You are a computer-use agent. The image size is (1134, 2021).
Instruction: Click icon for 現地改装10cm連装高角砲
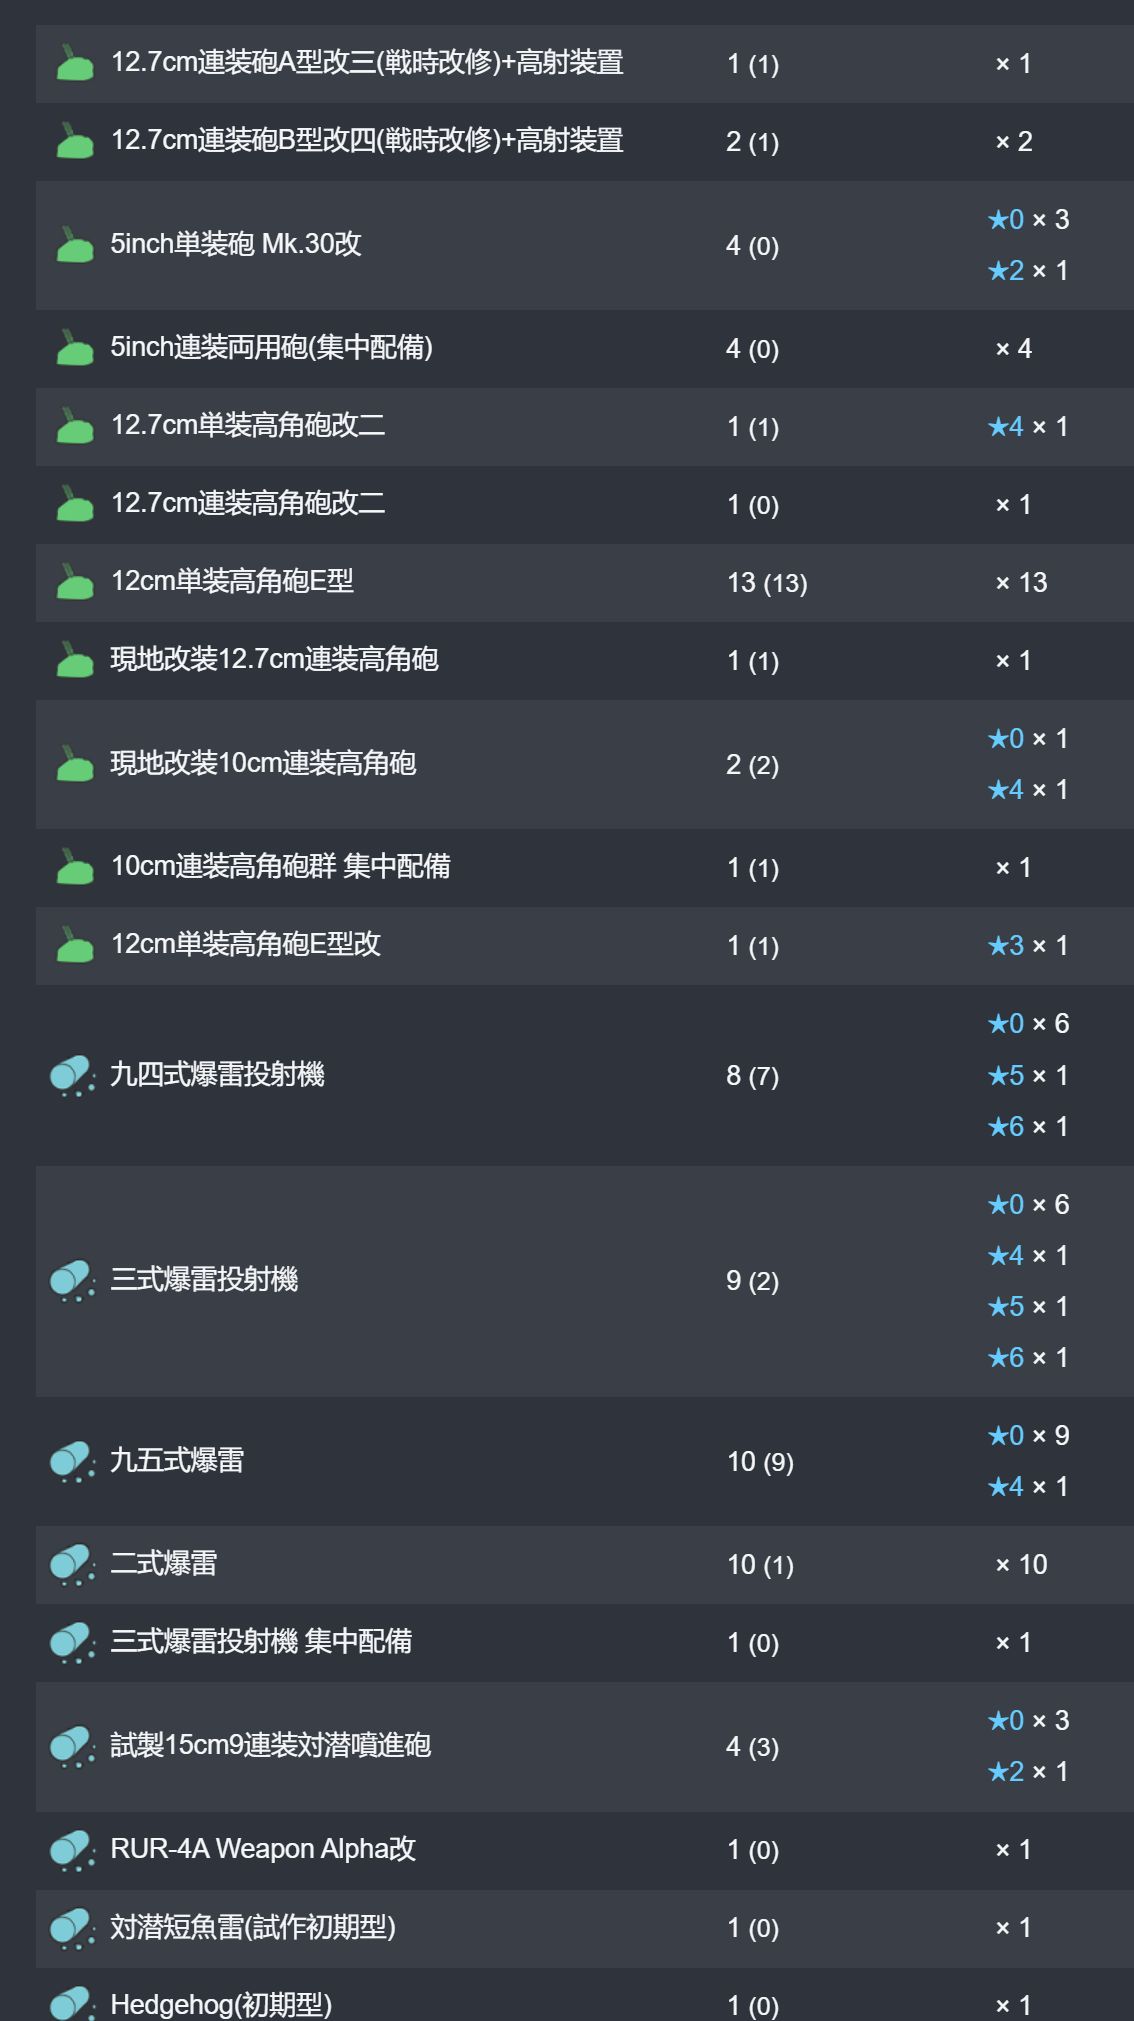(74, 764)
